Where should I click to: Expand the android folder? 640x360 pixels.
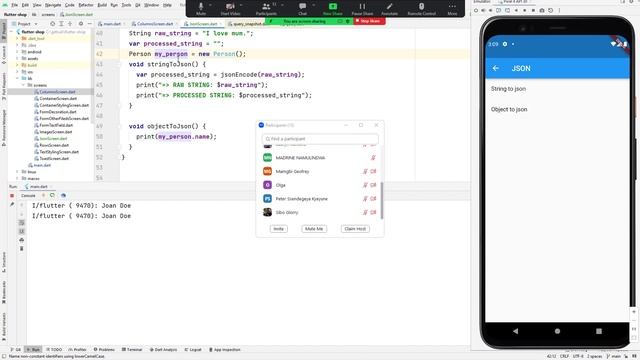(x=17, y=52)
